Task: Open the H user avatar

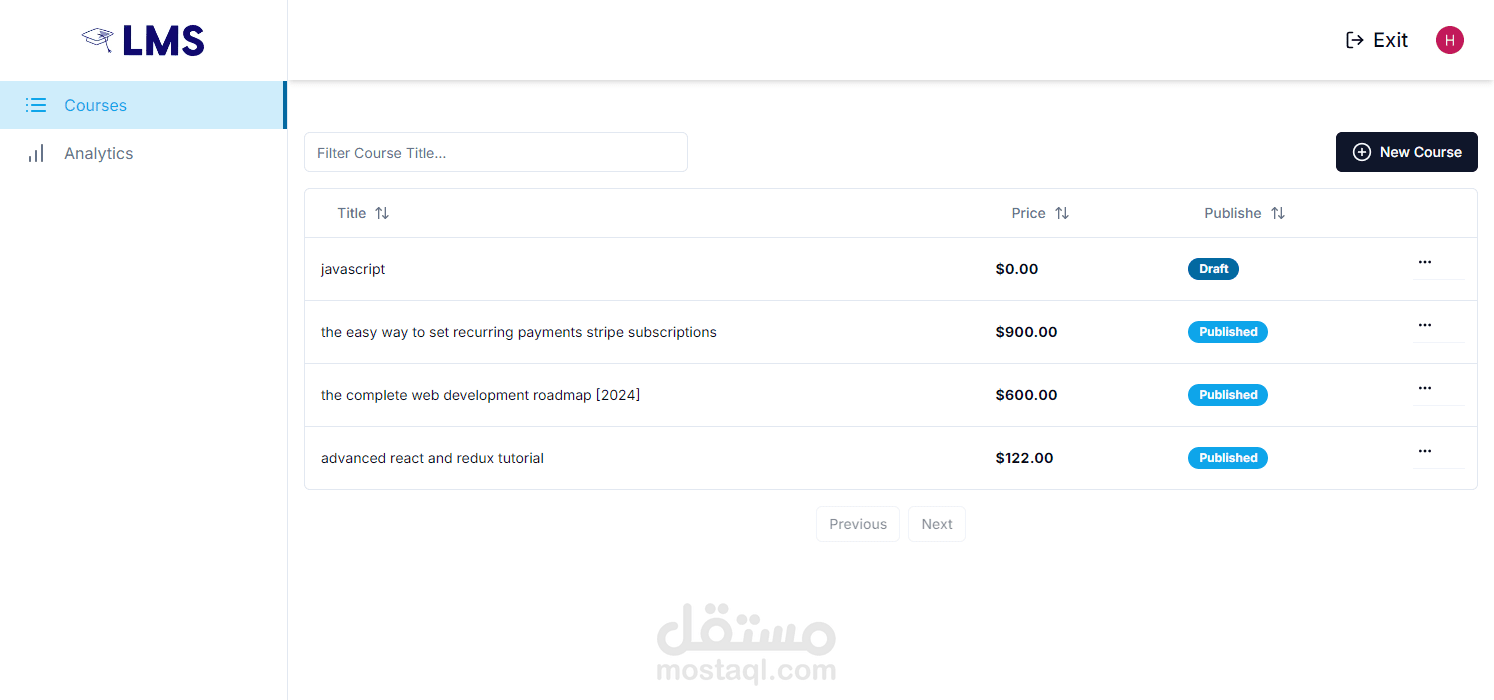Action: coord(1450,40)
